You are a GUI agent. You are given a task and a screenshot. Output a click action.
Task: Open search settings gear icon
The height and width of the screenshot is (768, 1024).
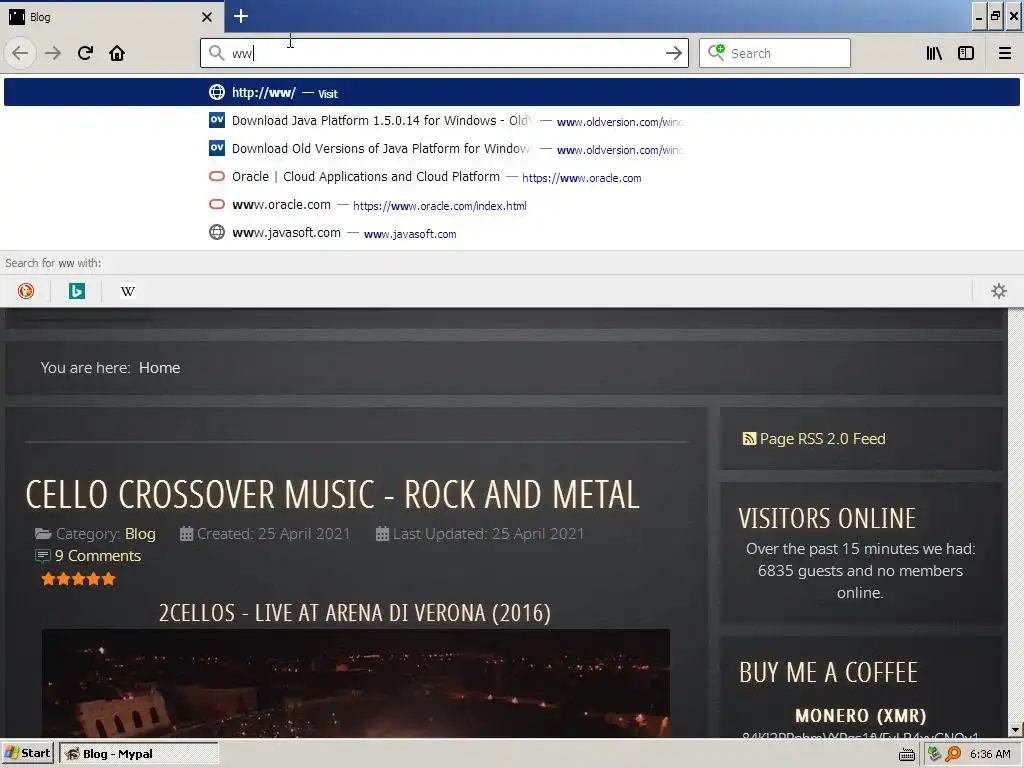pyautogui.click(x=999, y=291)
